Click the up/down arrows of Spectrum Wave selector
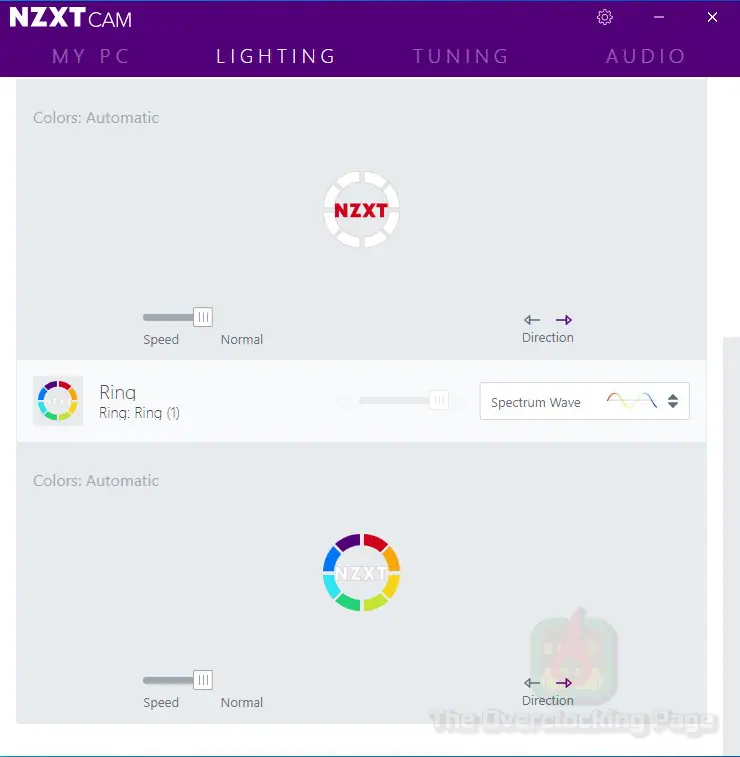Viewport: 740px width, 757px height. tap(673, 401)
